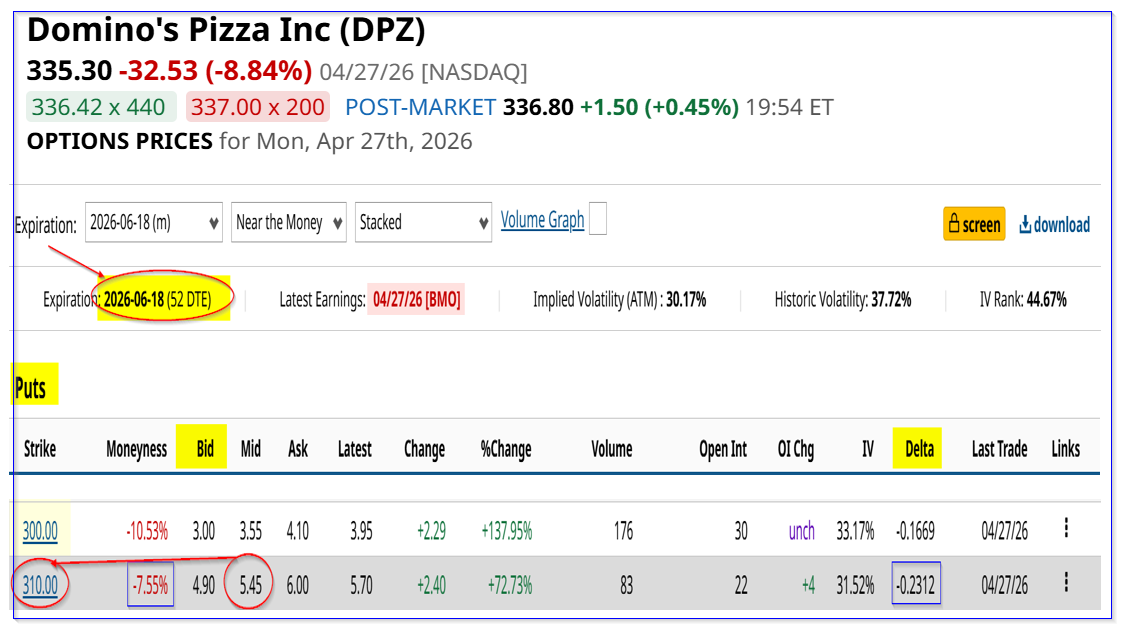Sort by Open Int column header
The image size is (1121, 627).
pos(722,449)
